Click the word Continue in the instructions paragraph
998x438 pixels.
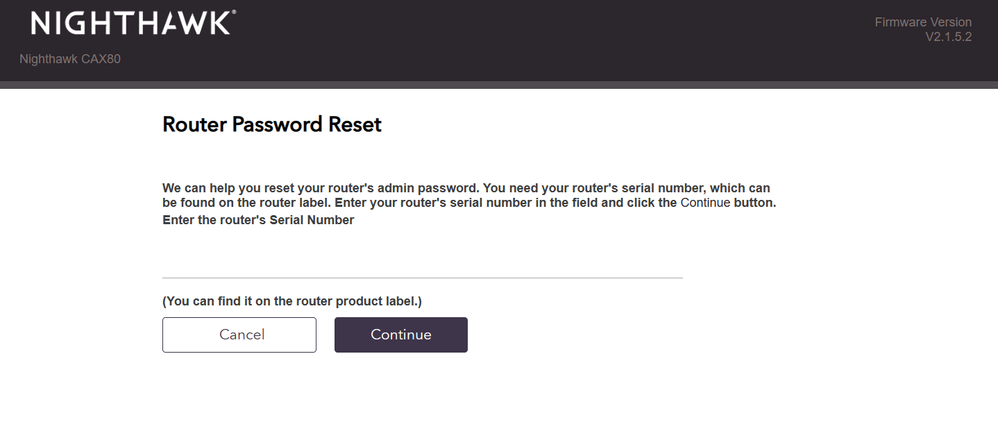coord(706,203)
